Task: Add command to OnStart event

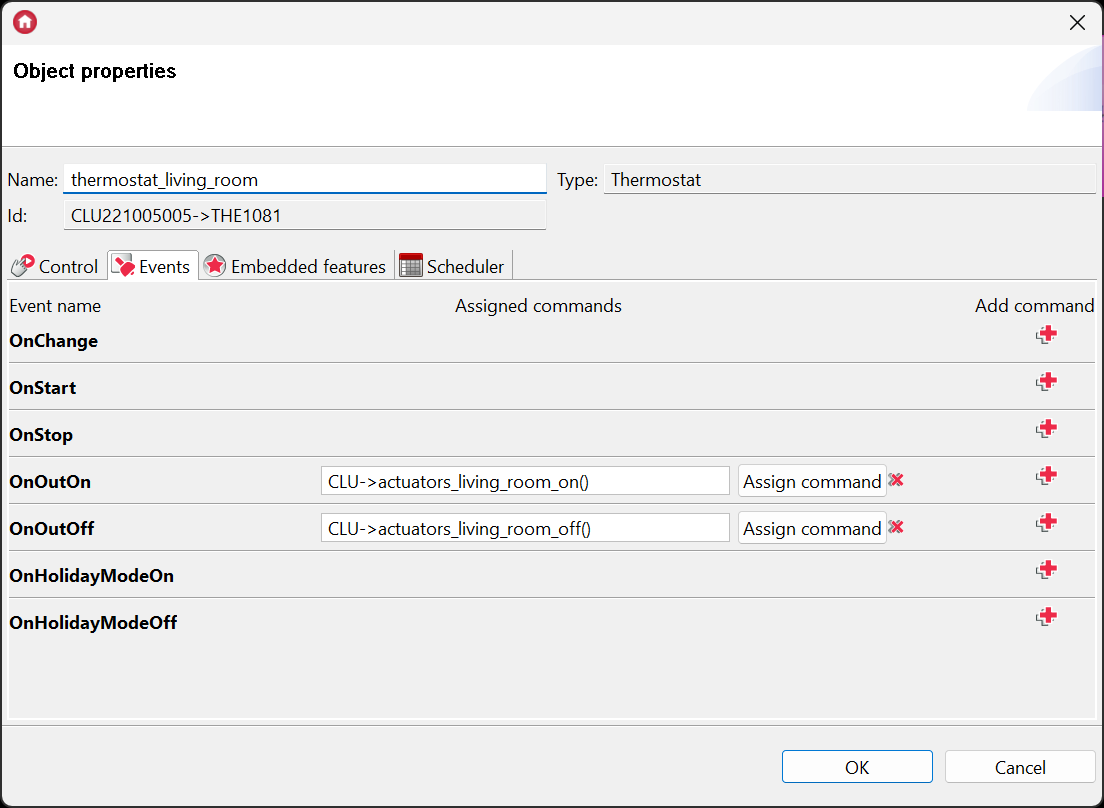Action: [x=1046, y=382]
